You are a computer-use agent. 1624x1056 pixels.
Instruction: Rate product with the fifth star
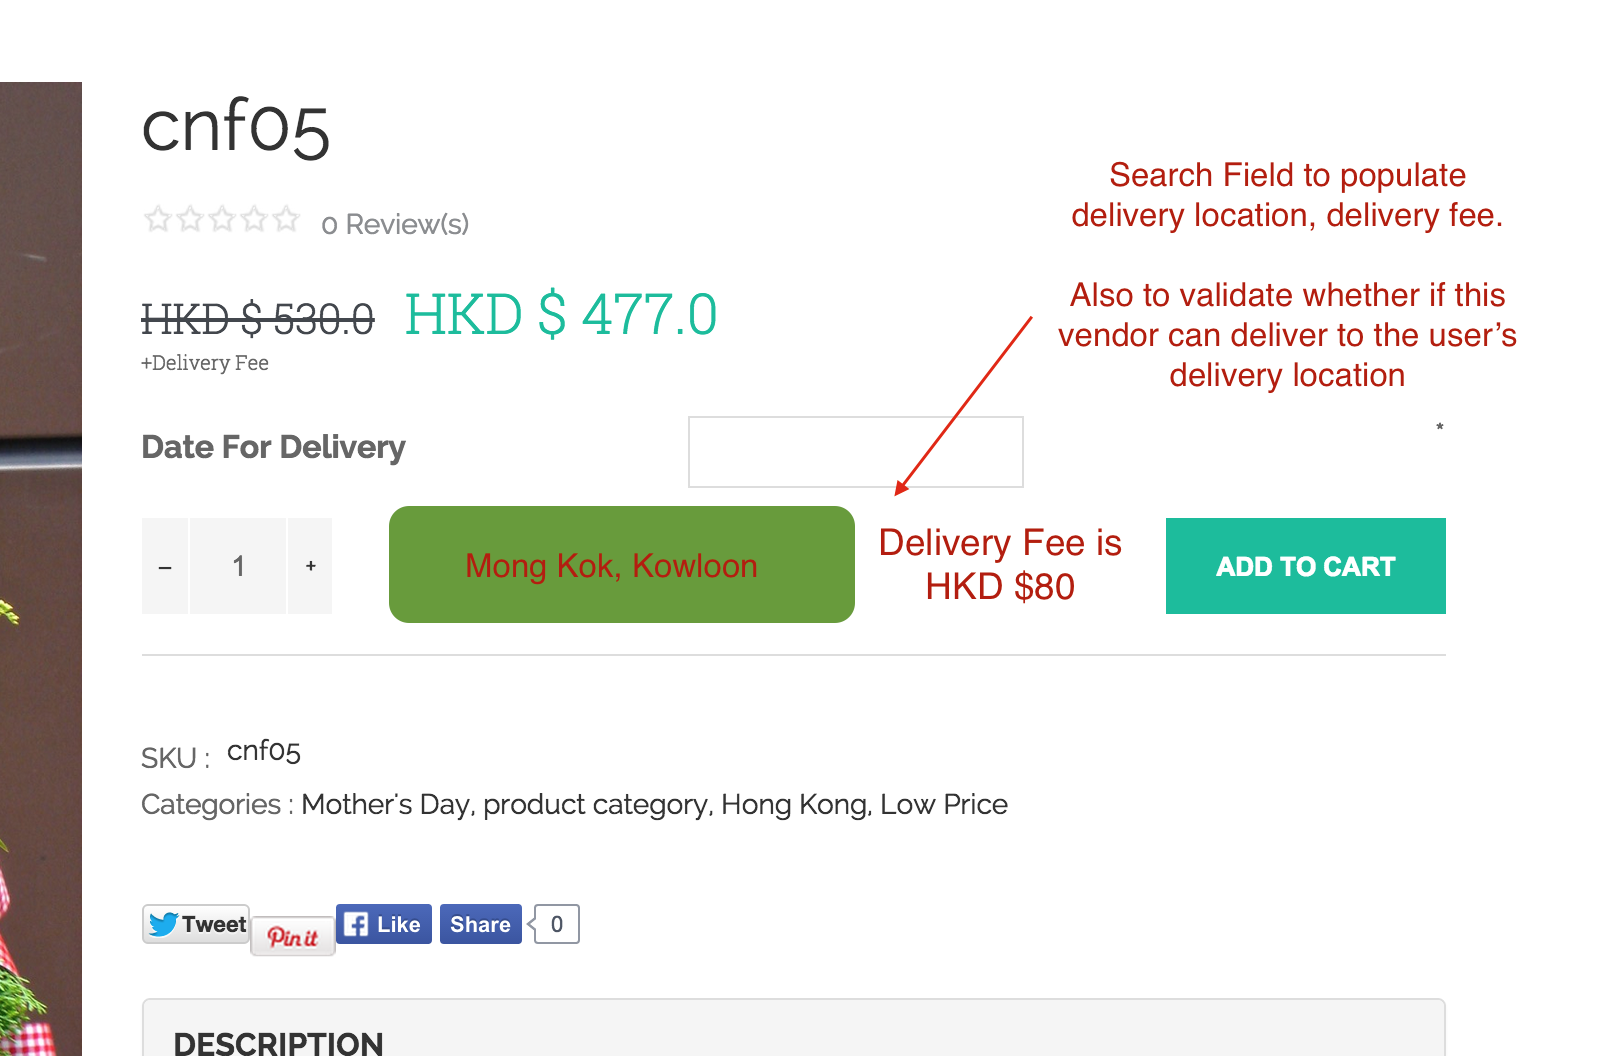click(287, 219)
